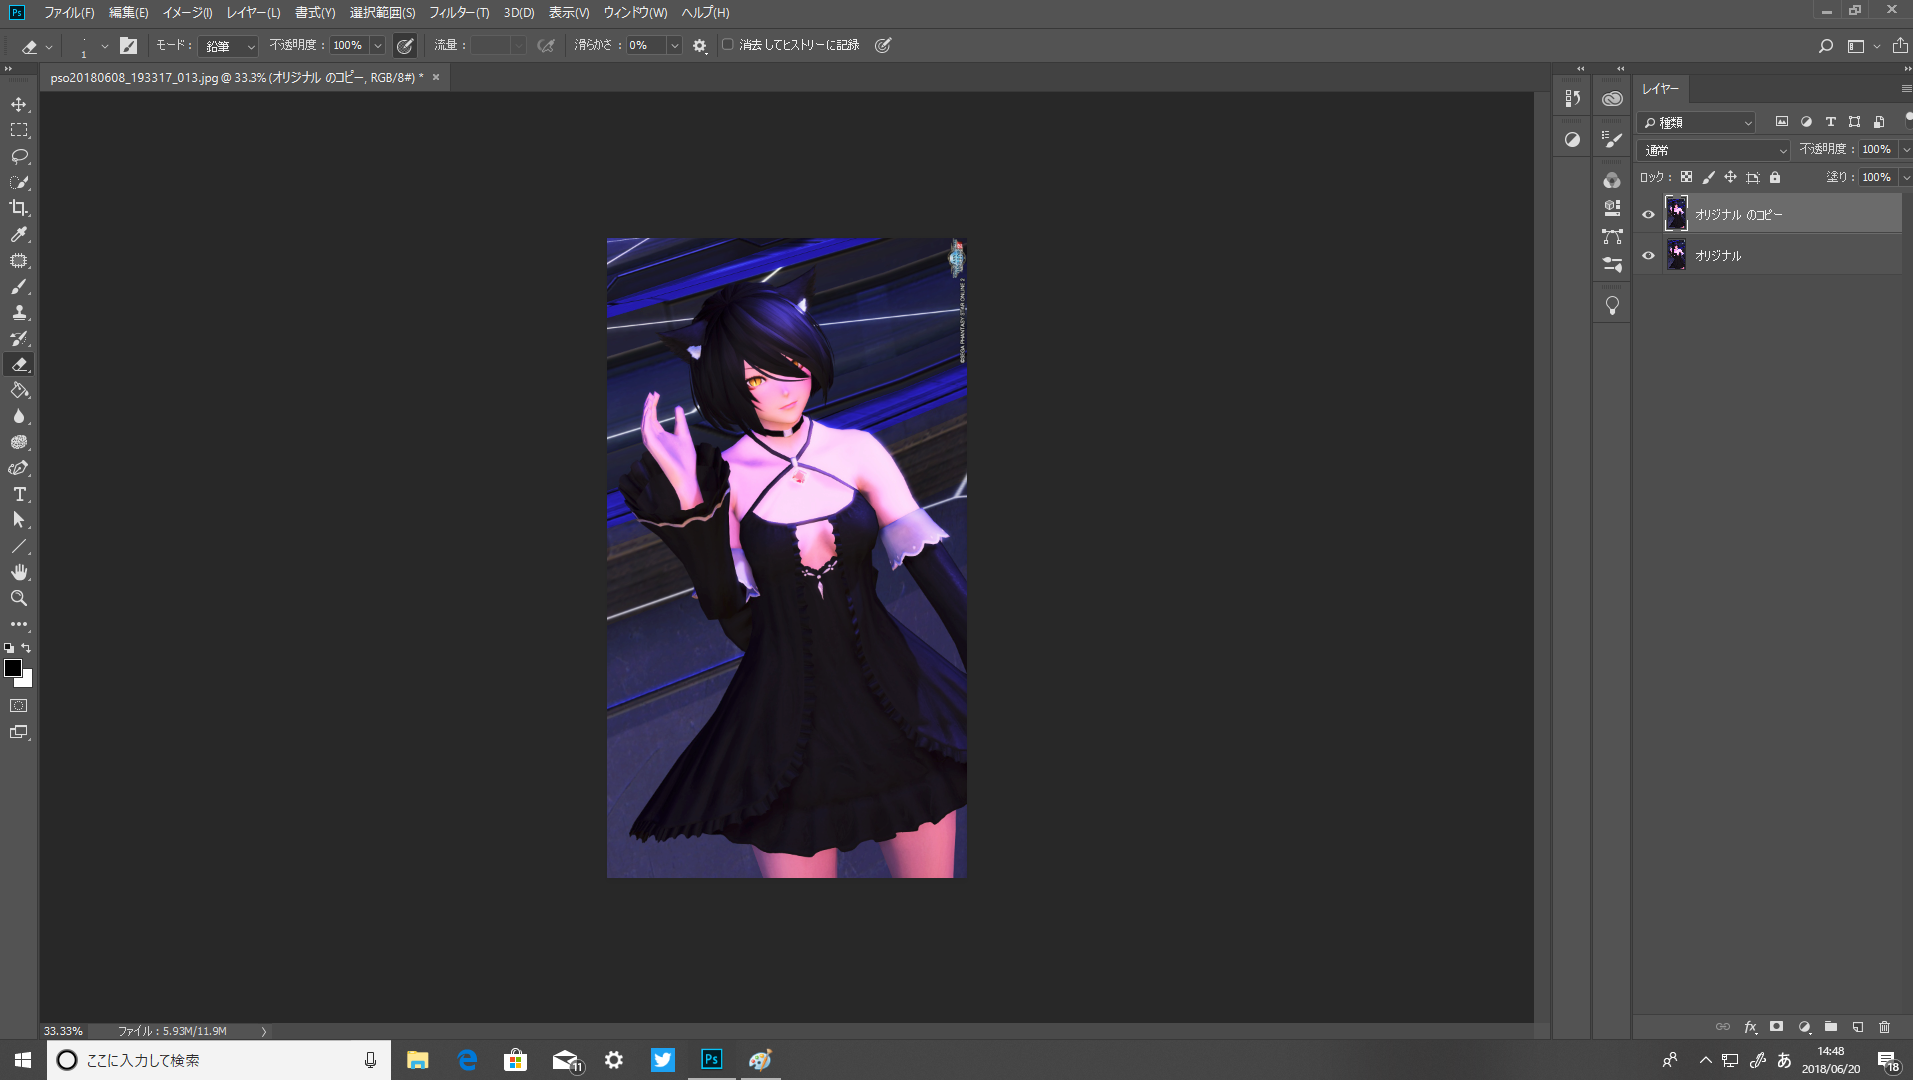Hide the オリジナル layer

[1648, 255]
